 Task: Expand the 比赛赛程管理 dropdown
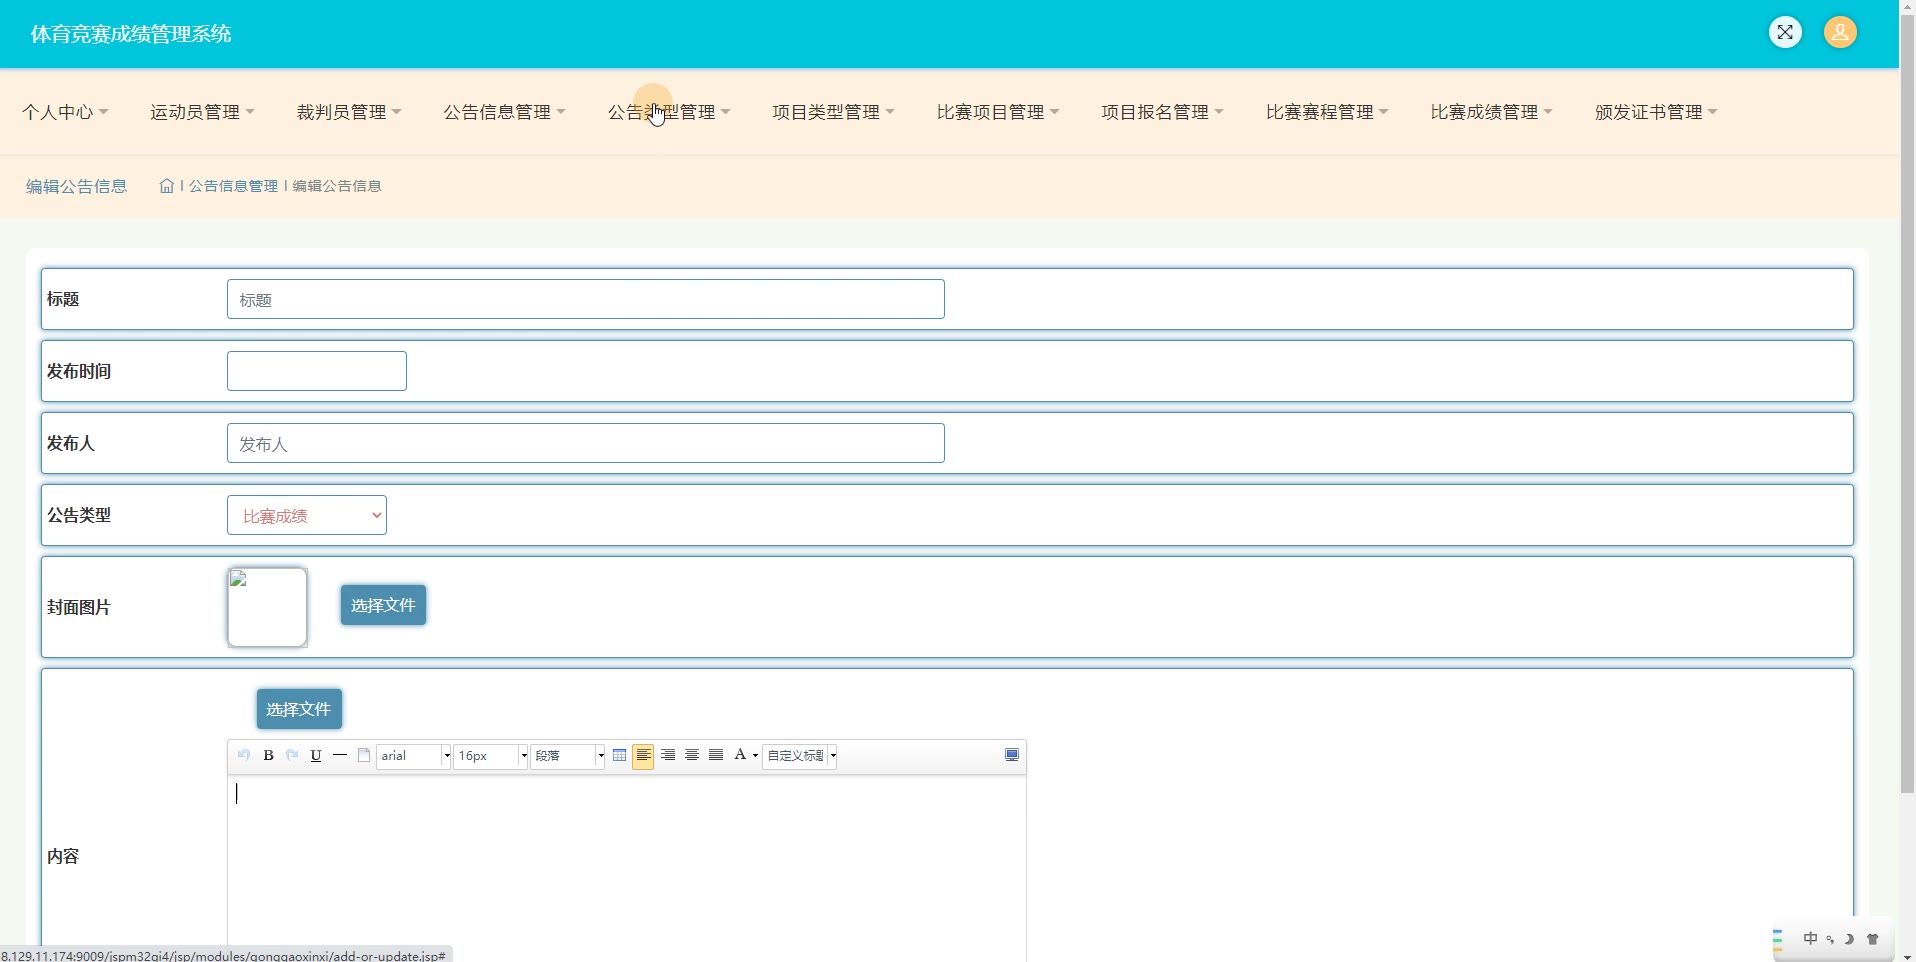coord(1327,112)
